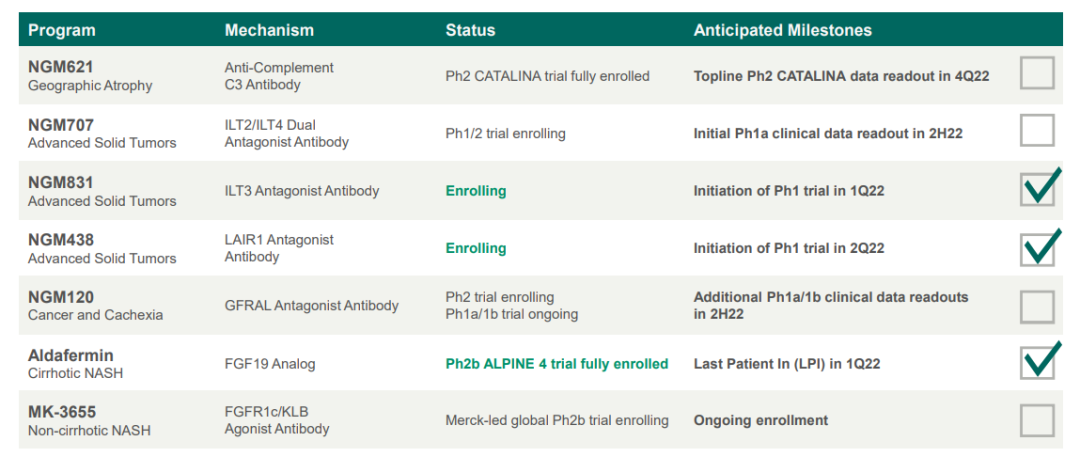Image resolution: width=1080 pixels, height=457 pixels.
Task: Tick the MK-3655 ongoing enrollment checkbox
Action: pyautogui.click(x=1037, y=420)
